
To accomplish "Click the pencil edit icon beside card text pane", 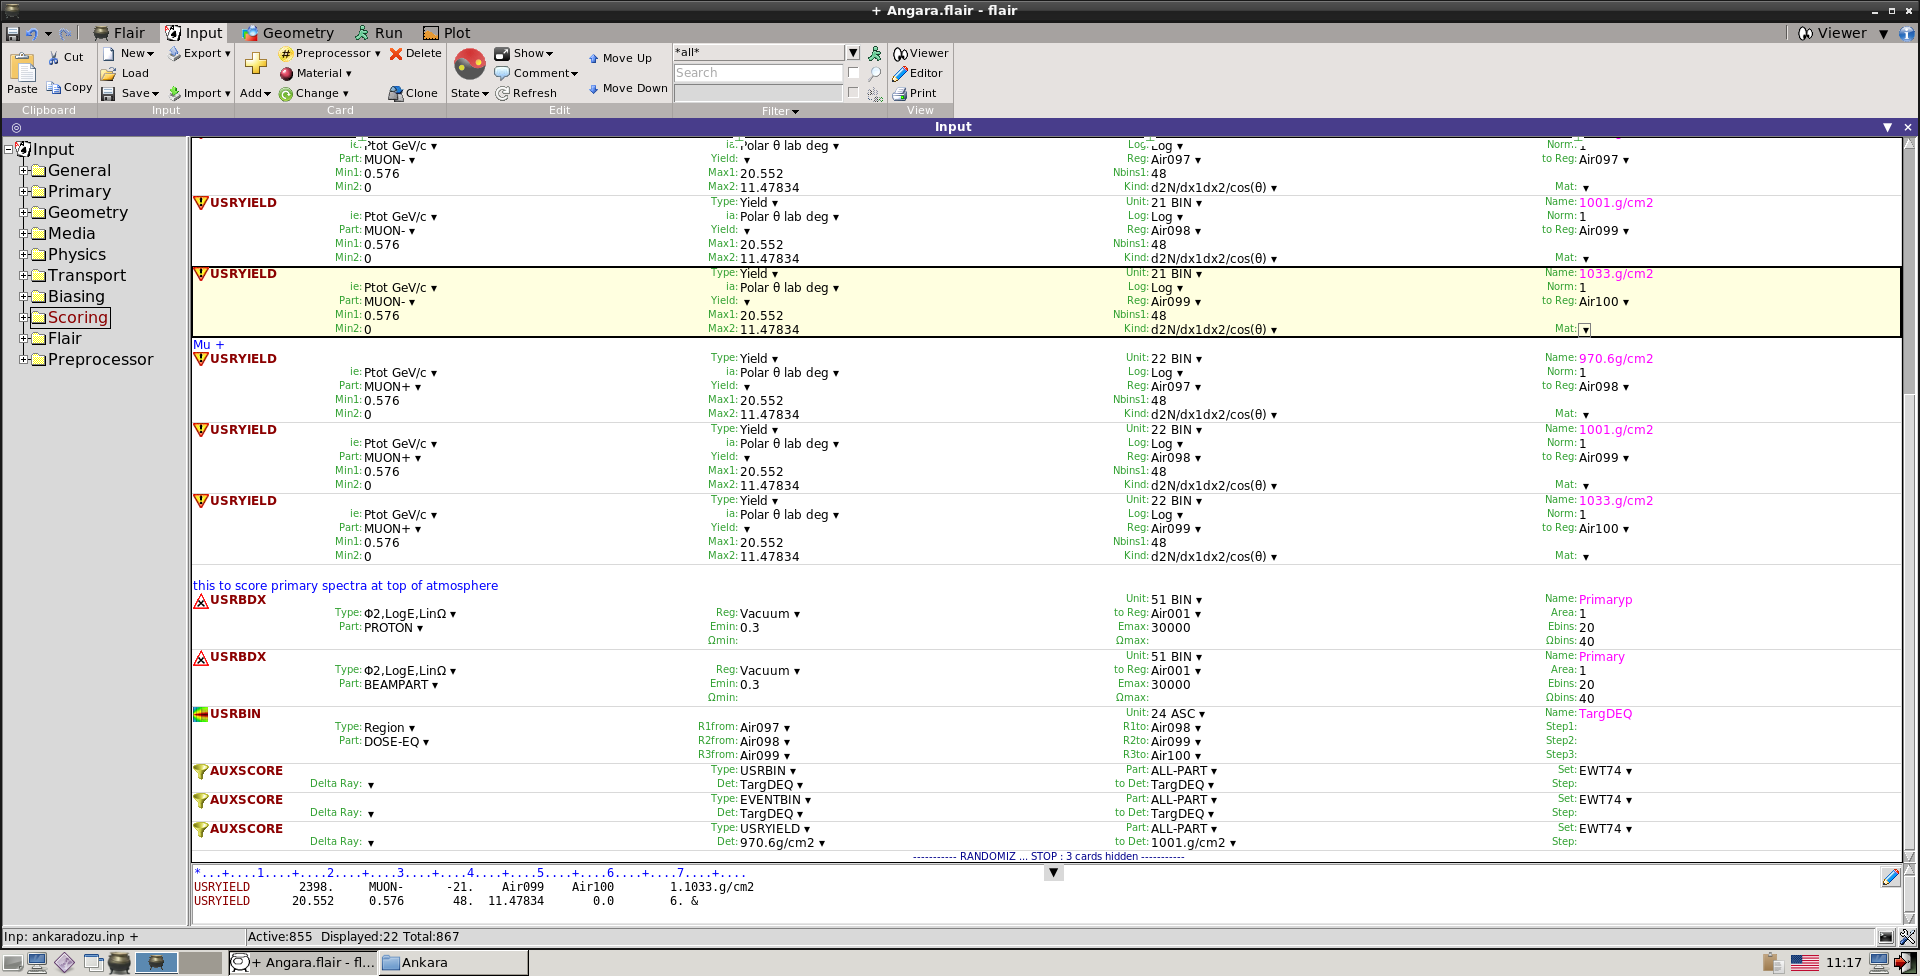I will click(1890, 877).
